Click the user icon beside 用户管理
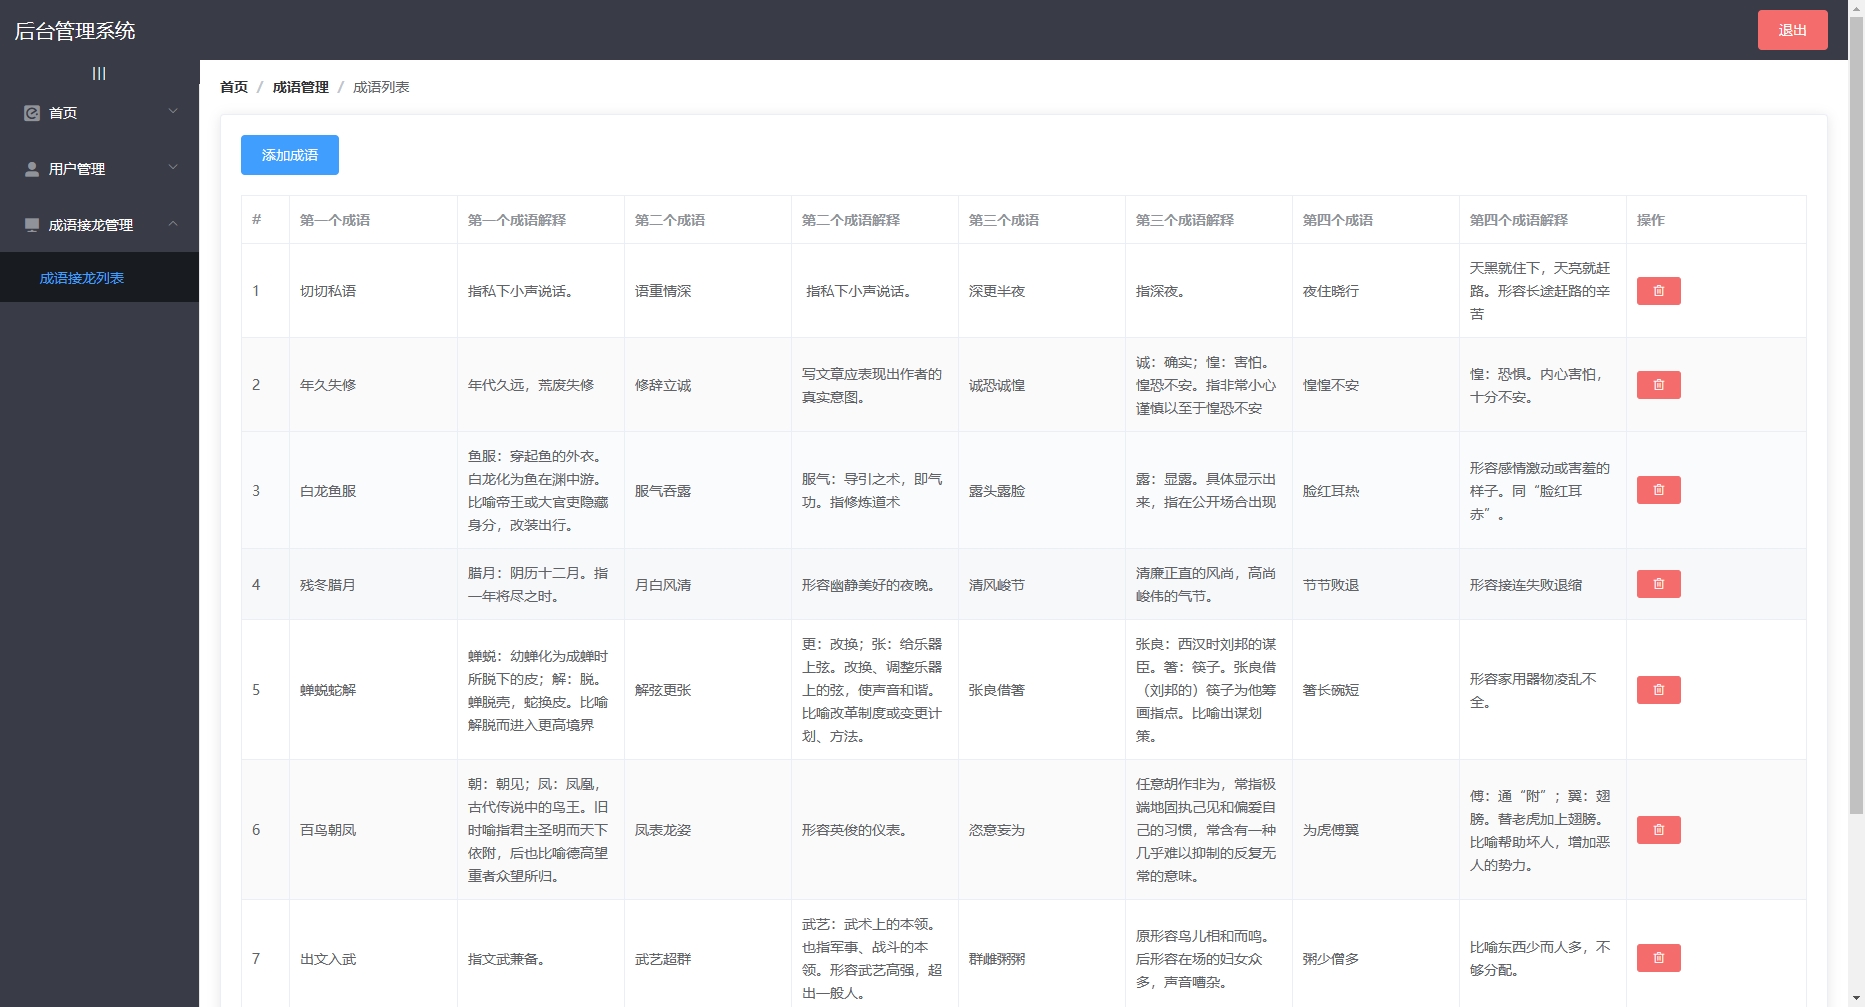1865x1007 pixels. point(32,169)
